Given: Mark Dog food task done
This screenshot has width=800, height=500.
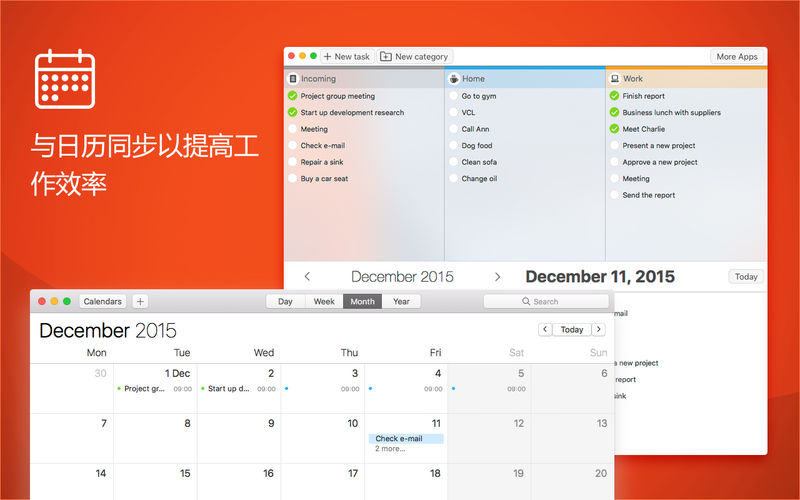Looking at the screenshot, I should click(x=454, y=145).
